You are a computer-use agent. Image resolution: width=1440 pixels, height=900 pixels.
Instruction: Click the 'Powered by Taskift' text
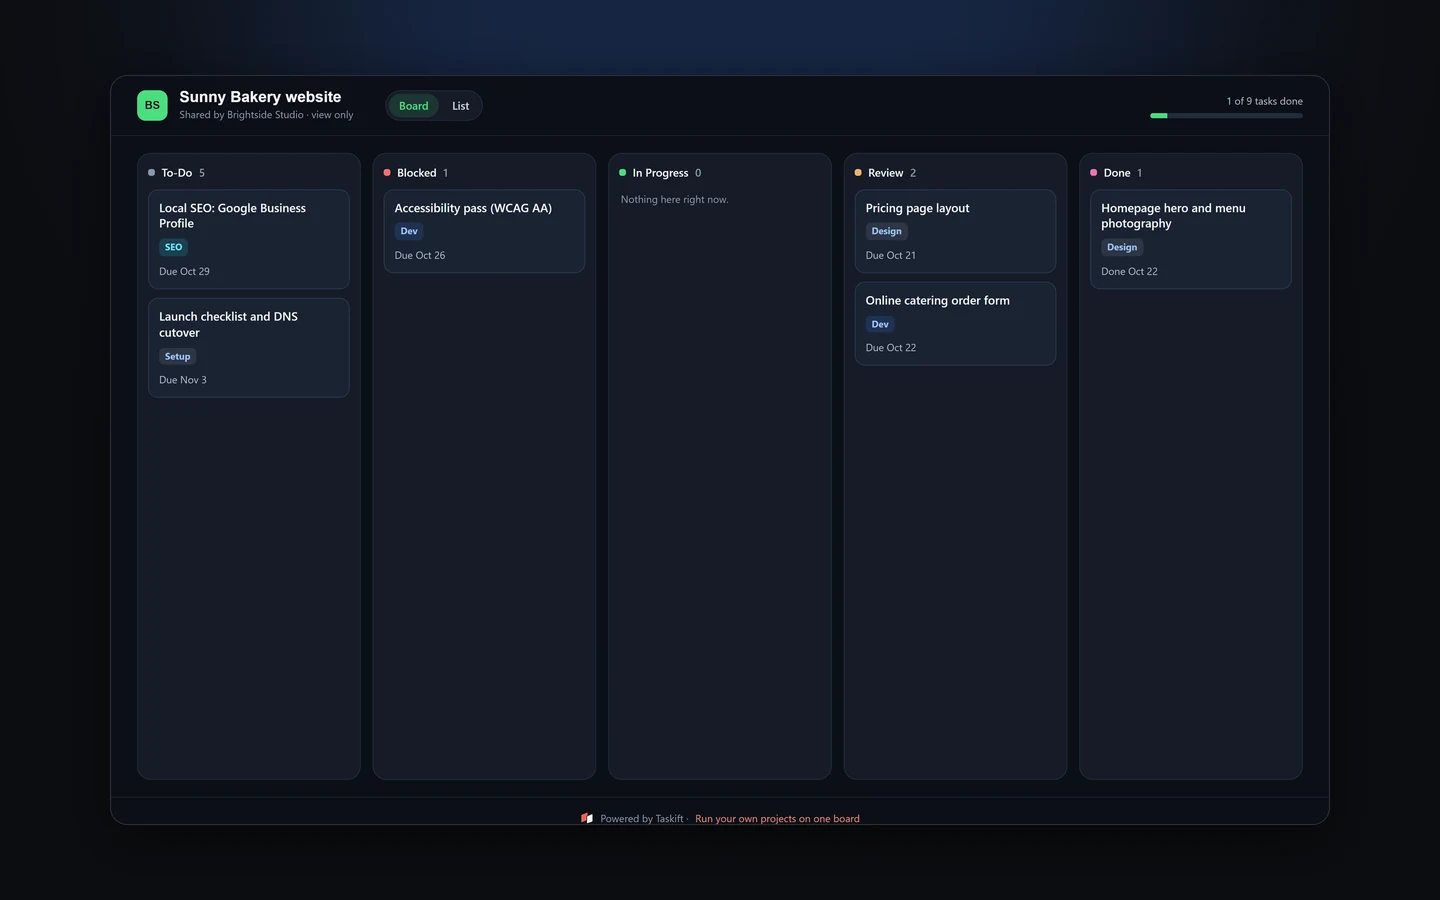pyautogui.click(x=642, y=819)
